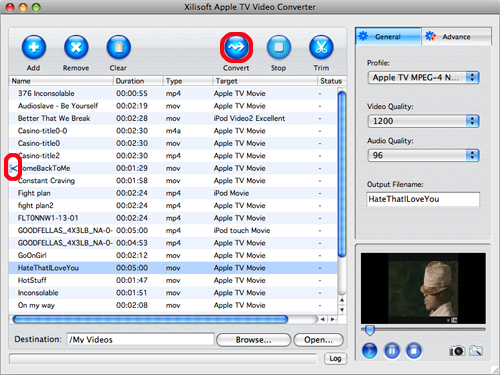500x375 pixels.
Task: Select the "GoOnGirl" row
Action: (x=173, y=256)
